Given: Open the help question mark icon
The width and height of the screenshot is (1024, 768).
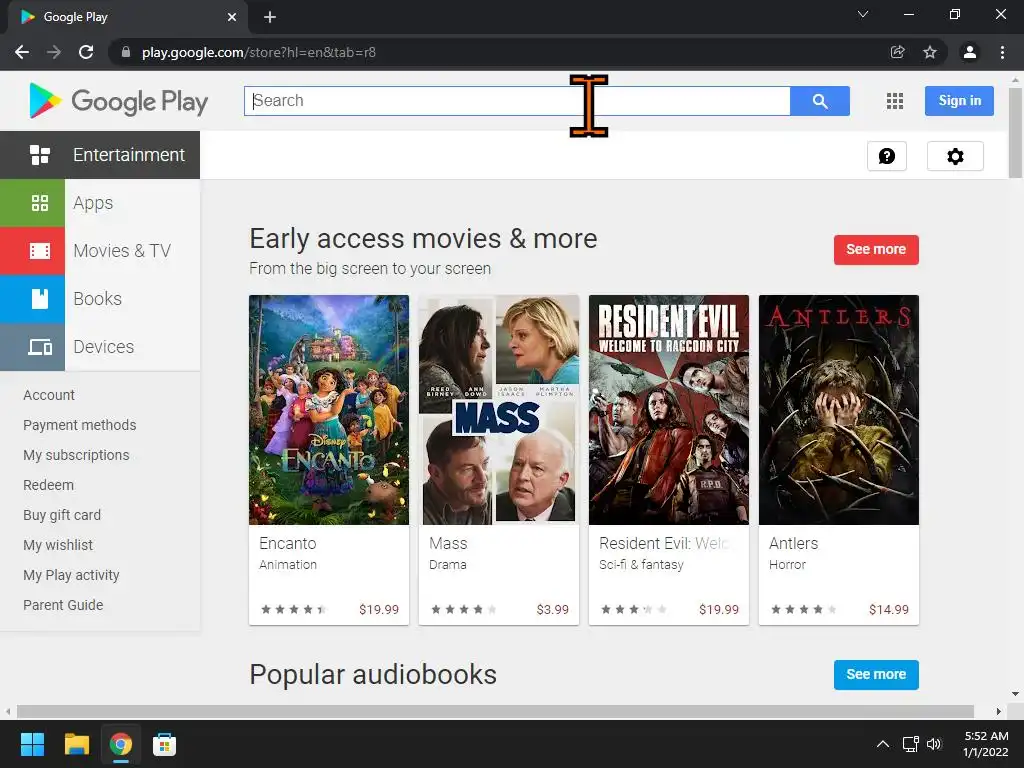Looking at the screenshot, I should tap(887, 156).
